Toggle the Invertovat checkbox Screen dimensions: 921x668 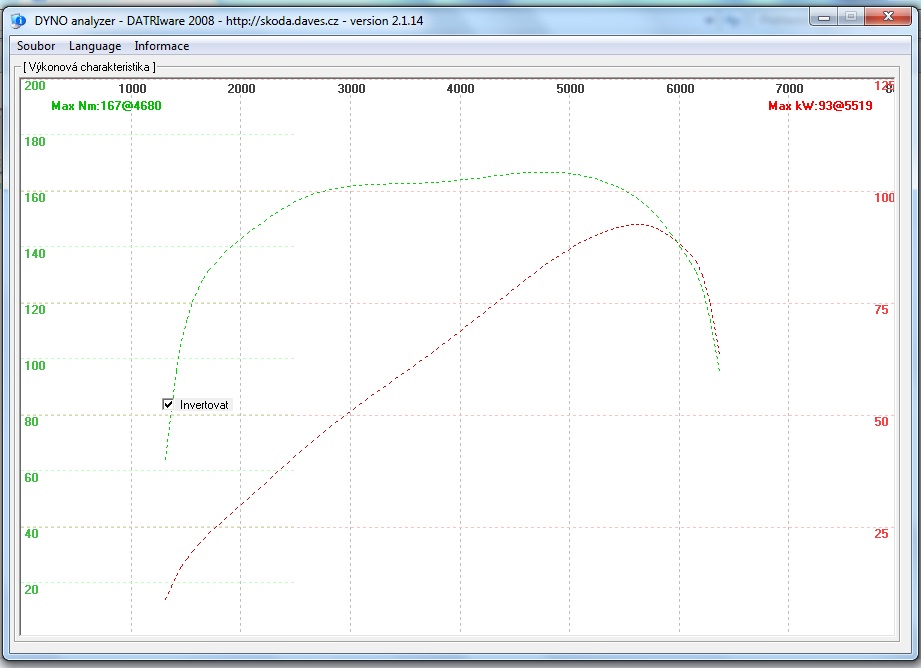(168, 404)
